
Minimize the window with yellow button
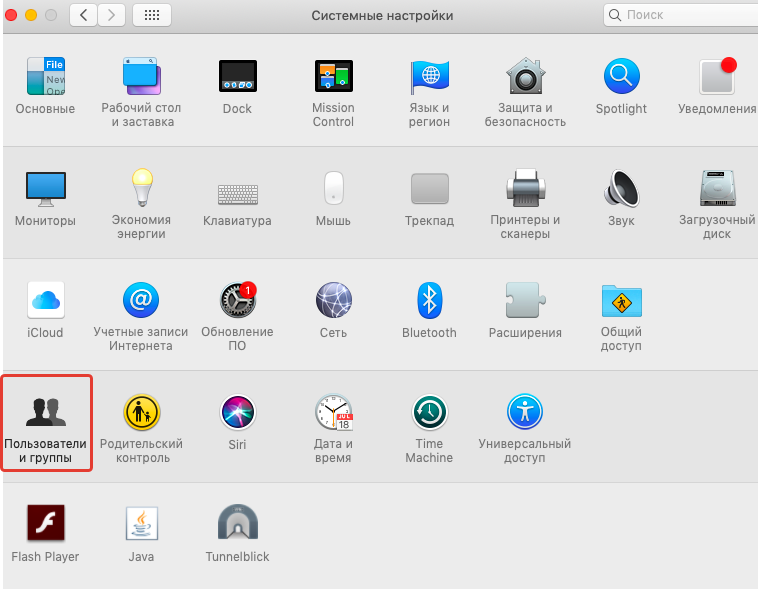(x=31, y=15)
